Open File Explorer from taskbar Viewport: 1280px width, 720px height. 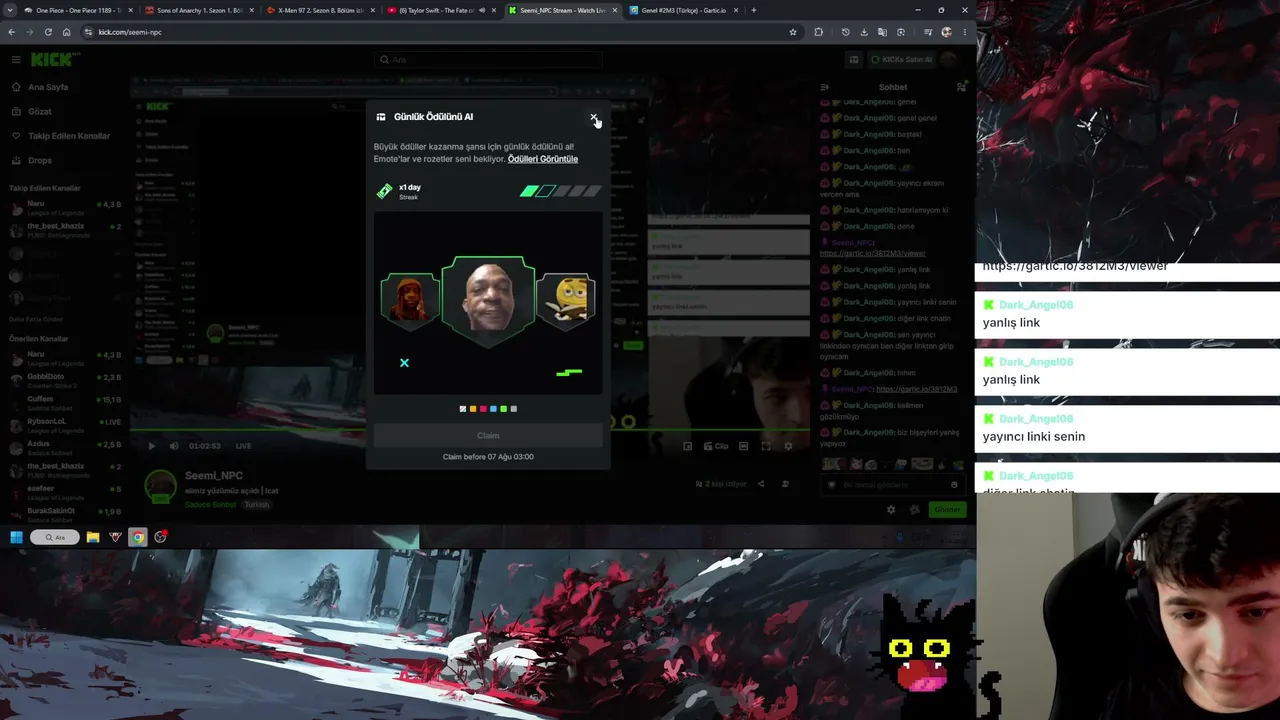point(93,537)
